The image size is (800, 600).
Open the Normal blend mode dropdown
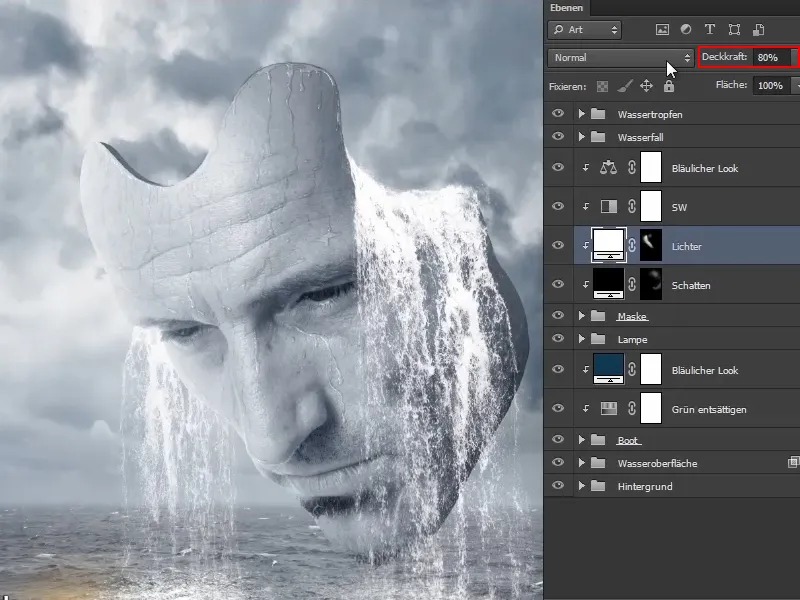(621, 58)
